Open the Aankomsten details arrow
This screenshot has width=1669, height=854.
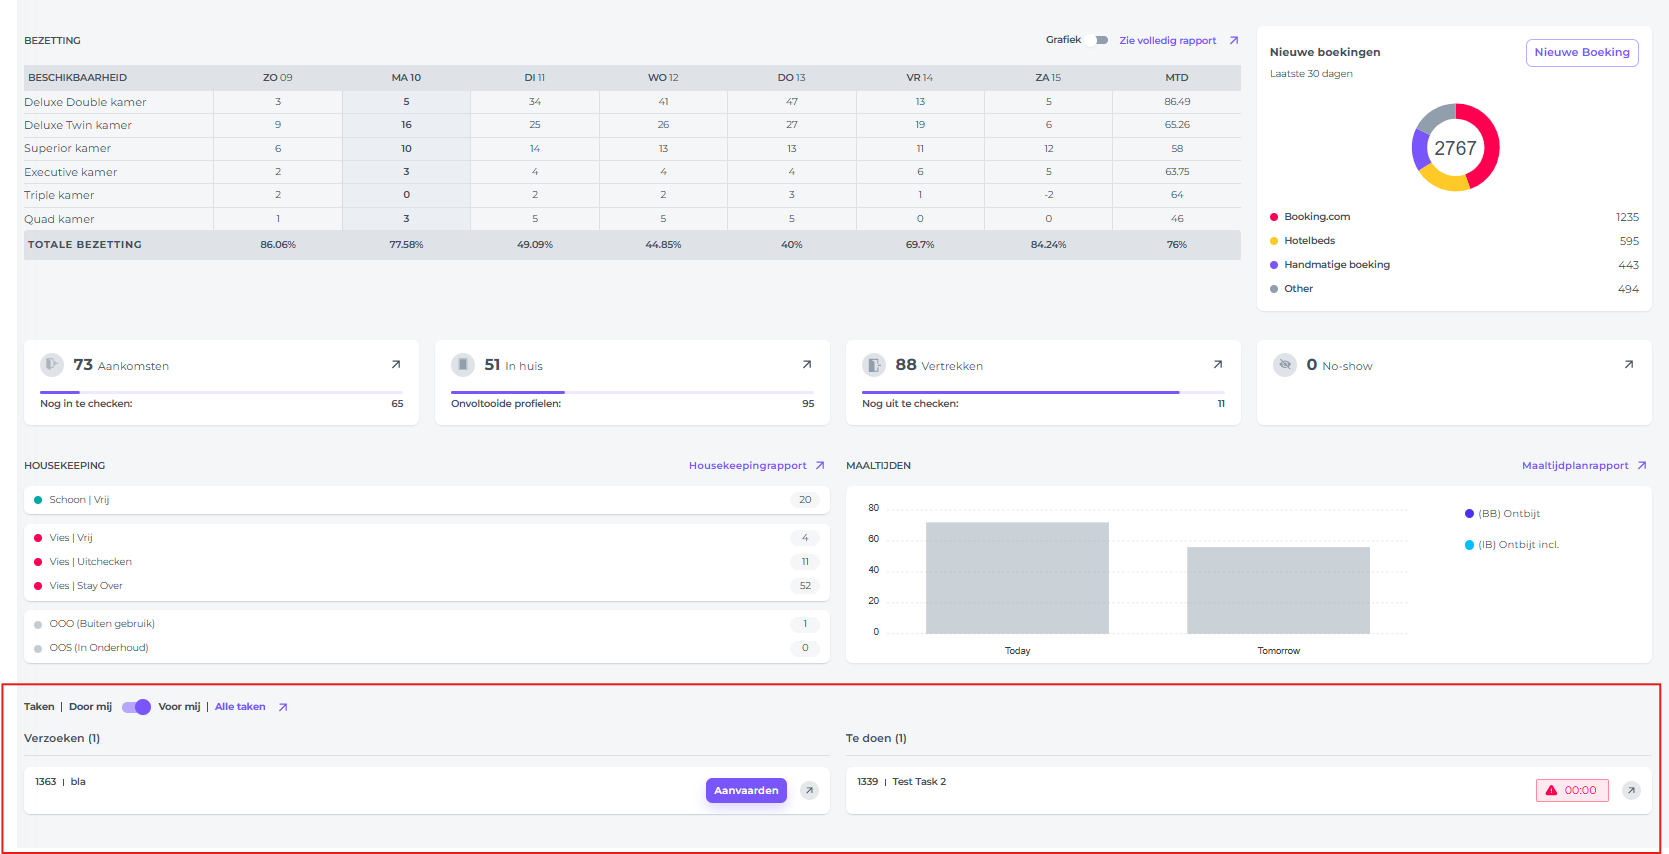pyautogui.click(x=396, y=365)
